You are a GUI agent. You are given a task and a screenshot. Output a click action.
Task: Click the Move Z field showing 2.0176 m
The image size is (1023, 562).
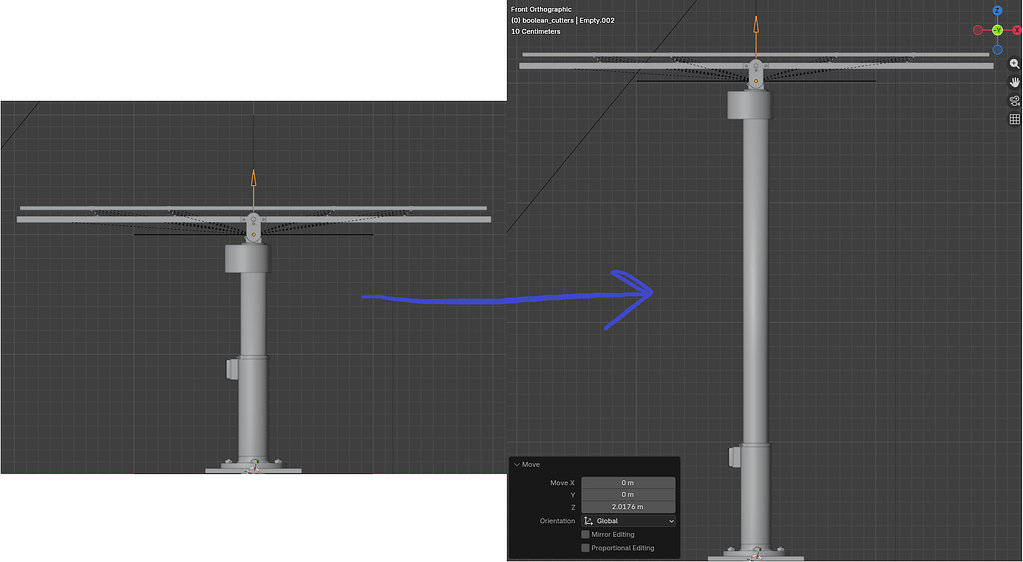(x=628, y=507)
